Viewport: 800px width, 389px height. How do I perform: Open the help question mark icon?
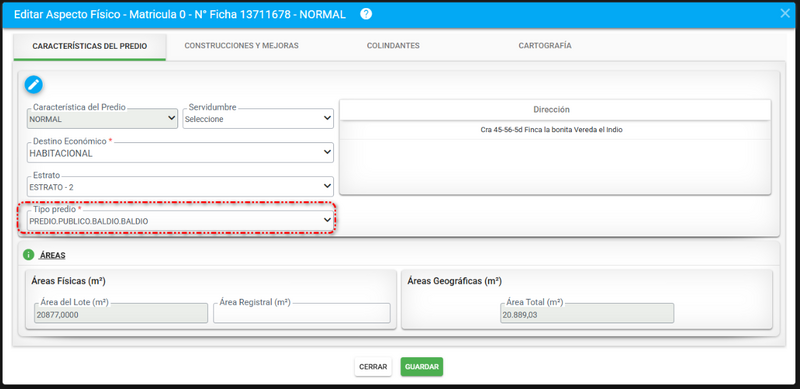(x=365, y=14)
